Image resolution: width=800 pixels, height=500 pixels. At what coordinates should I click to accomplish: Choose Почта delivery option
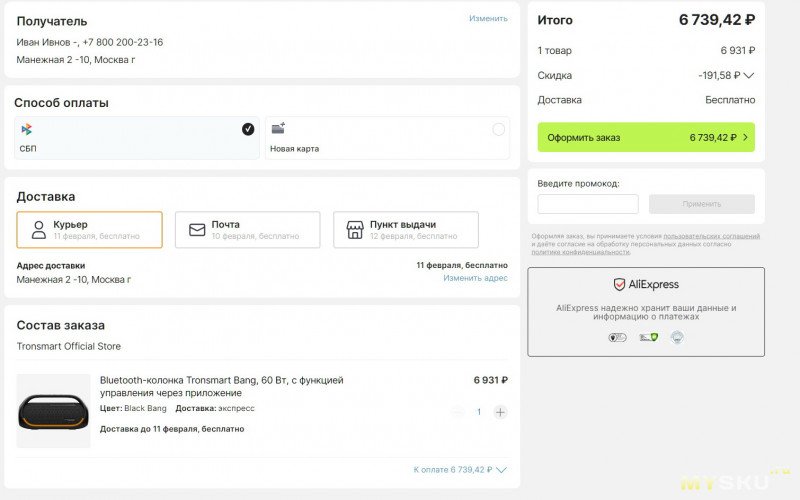click(x=247, y=230)
